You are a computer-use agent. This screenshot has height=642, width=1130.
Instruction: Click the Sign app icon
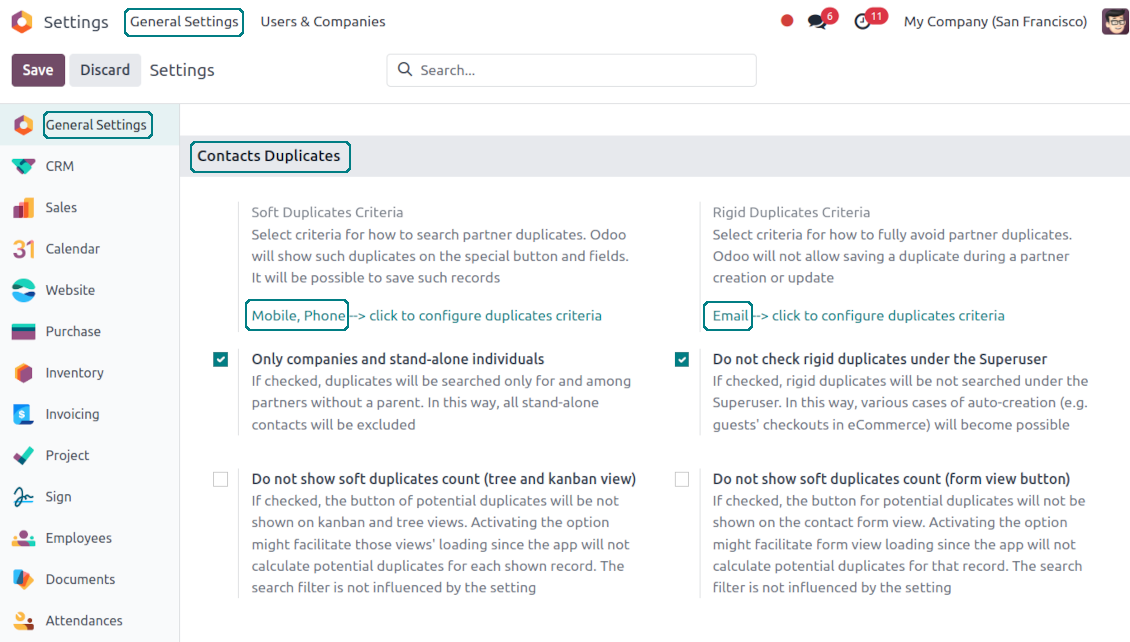pyautogui.click(x=23, y=496)
